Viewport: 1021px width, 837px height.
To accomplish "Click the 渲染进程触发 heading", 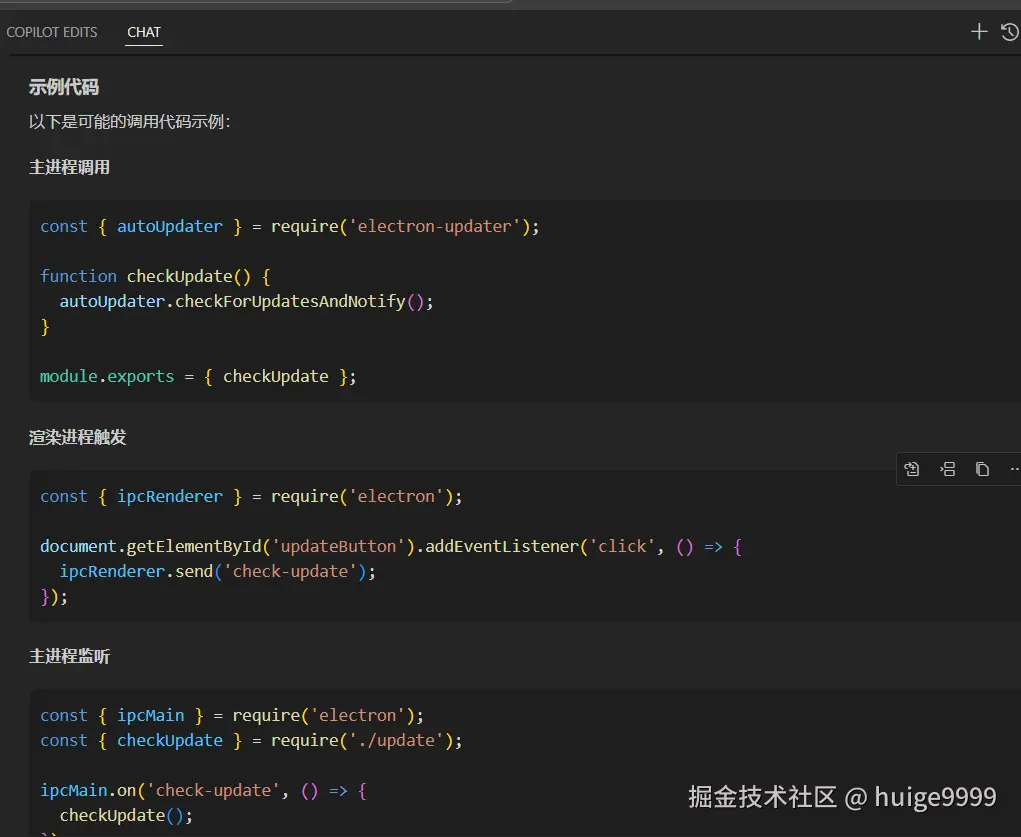I will pyautogui.click(x=77, y=437).
